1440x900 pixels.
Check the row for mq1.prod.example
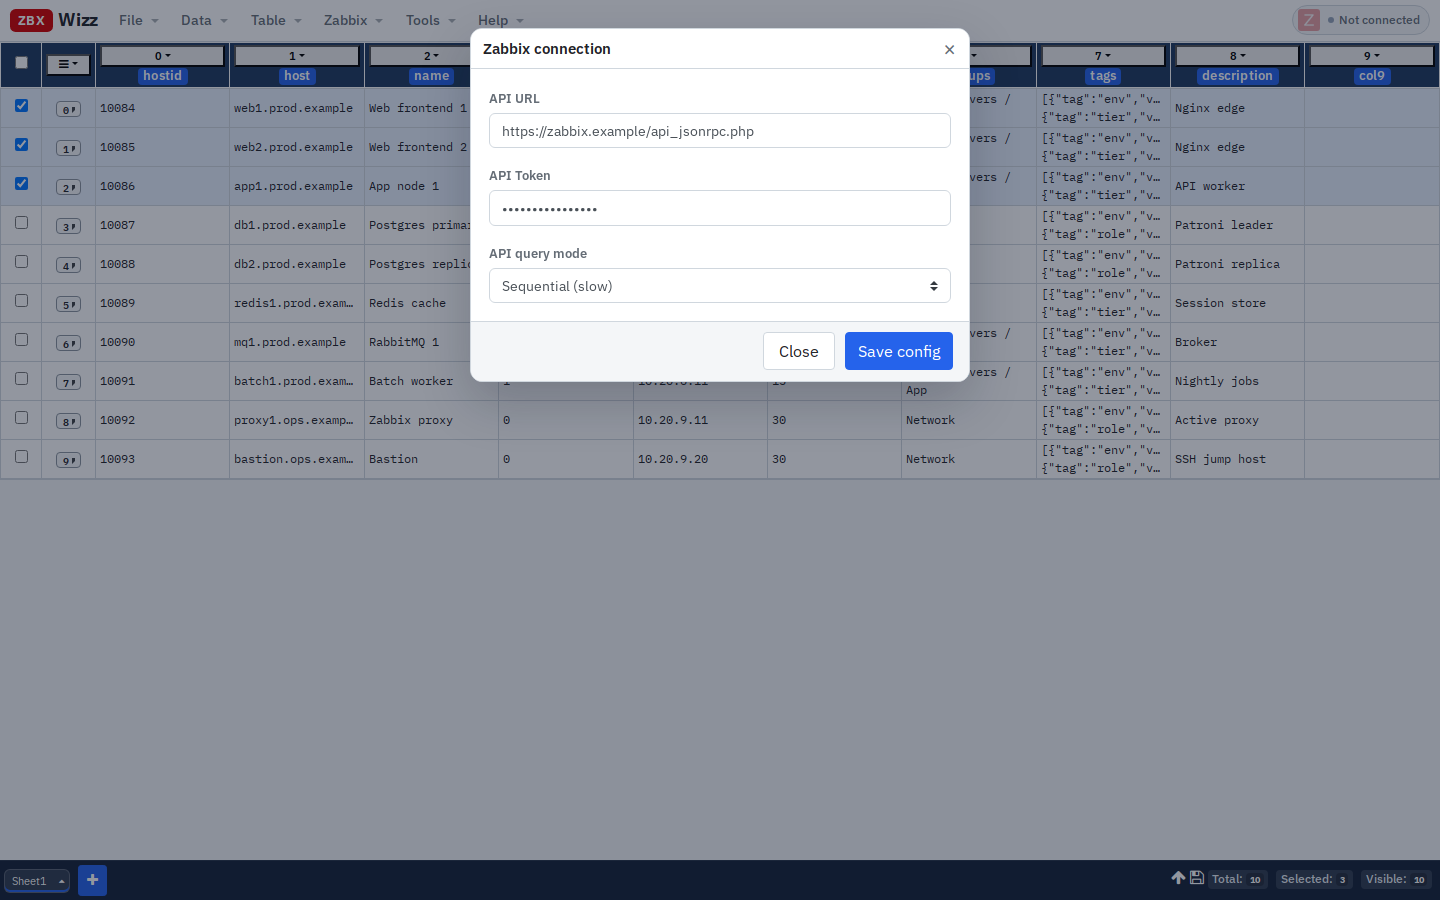pos(21,339)
